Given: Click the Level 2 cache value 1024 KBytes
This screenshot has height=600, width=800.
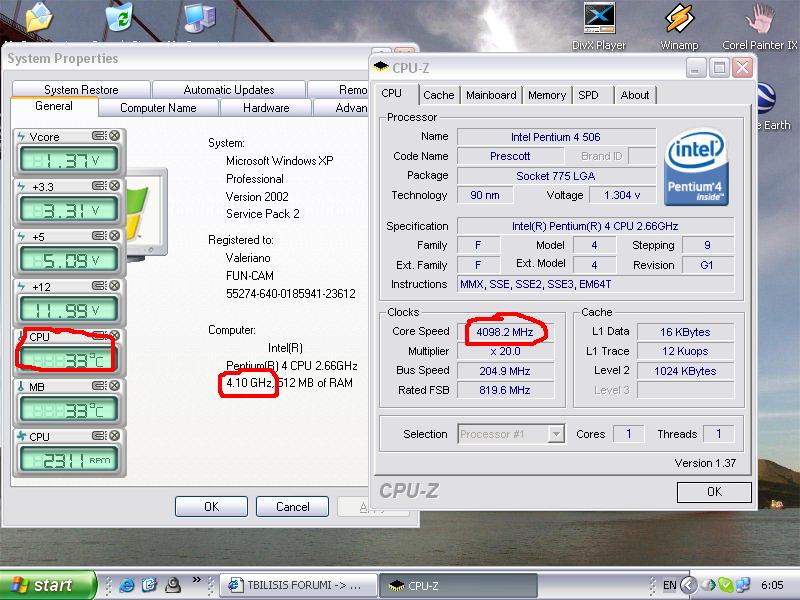Looking at the screenshot, I should pyautogui.click(x=685, y=371).
